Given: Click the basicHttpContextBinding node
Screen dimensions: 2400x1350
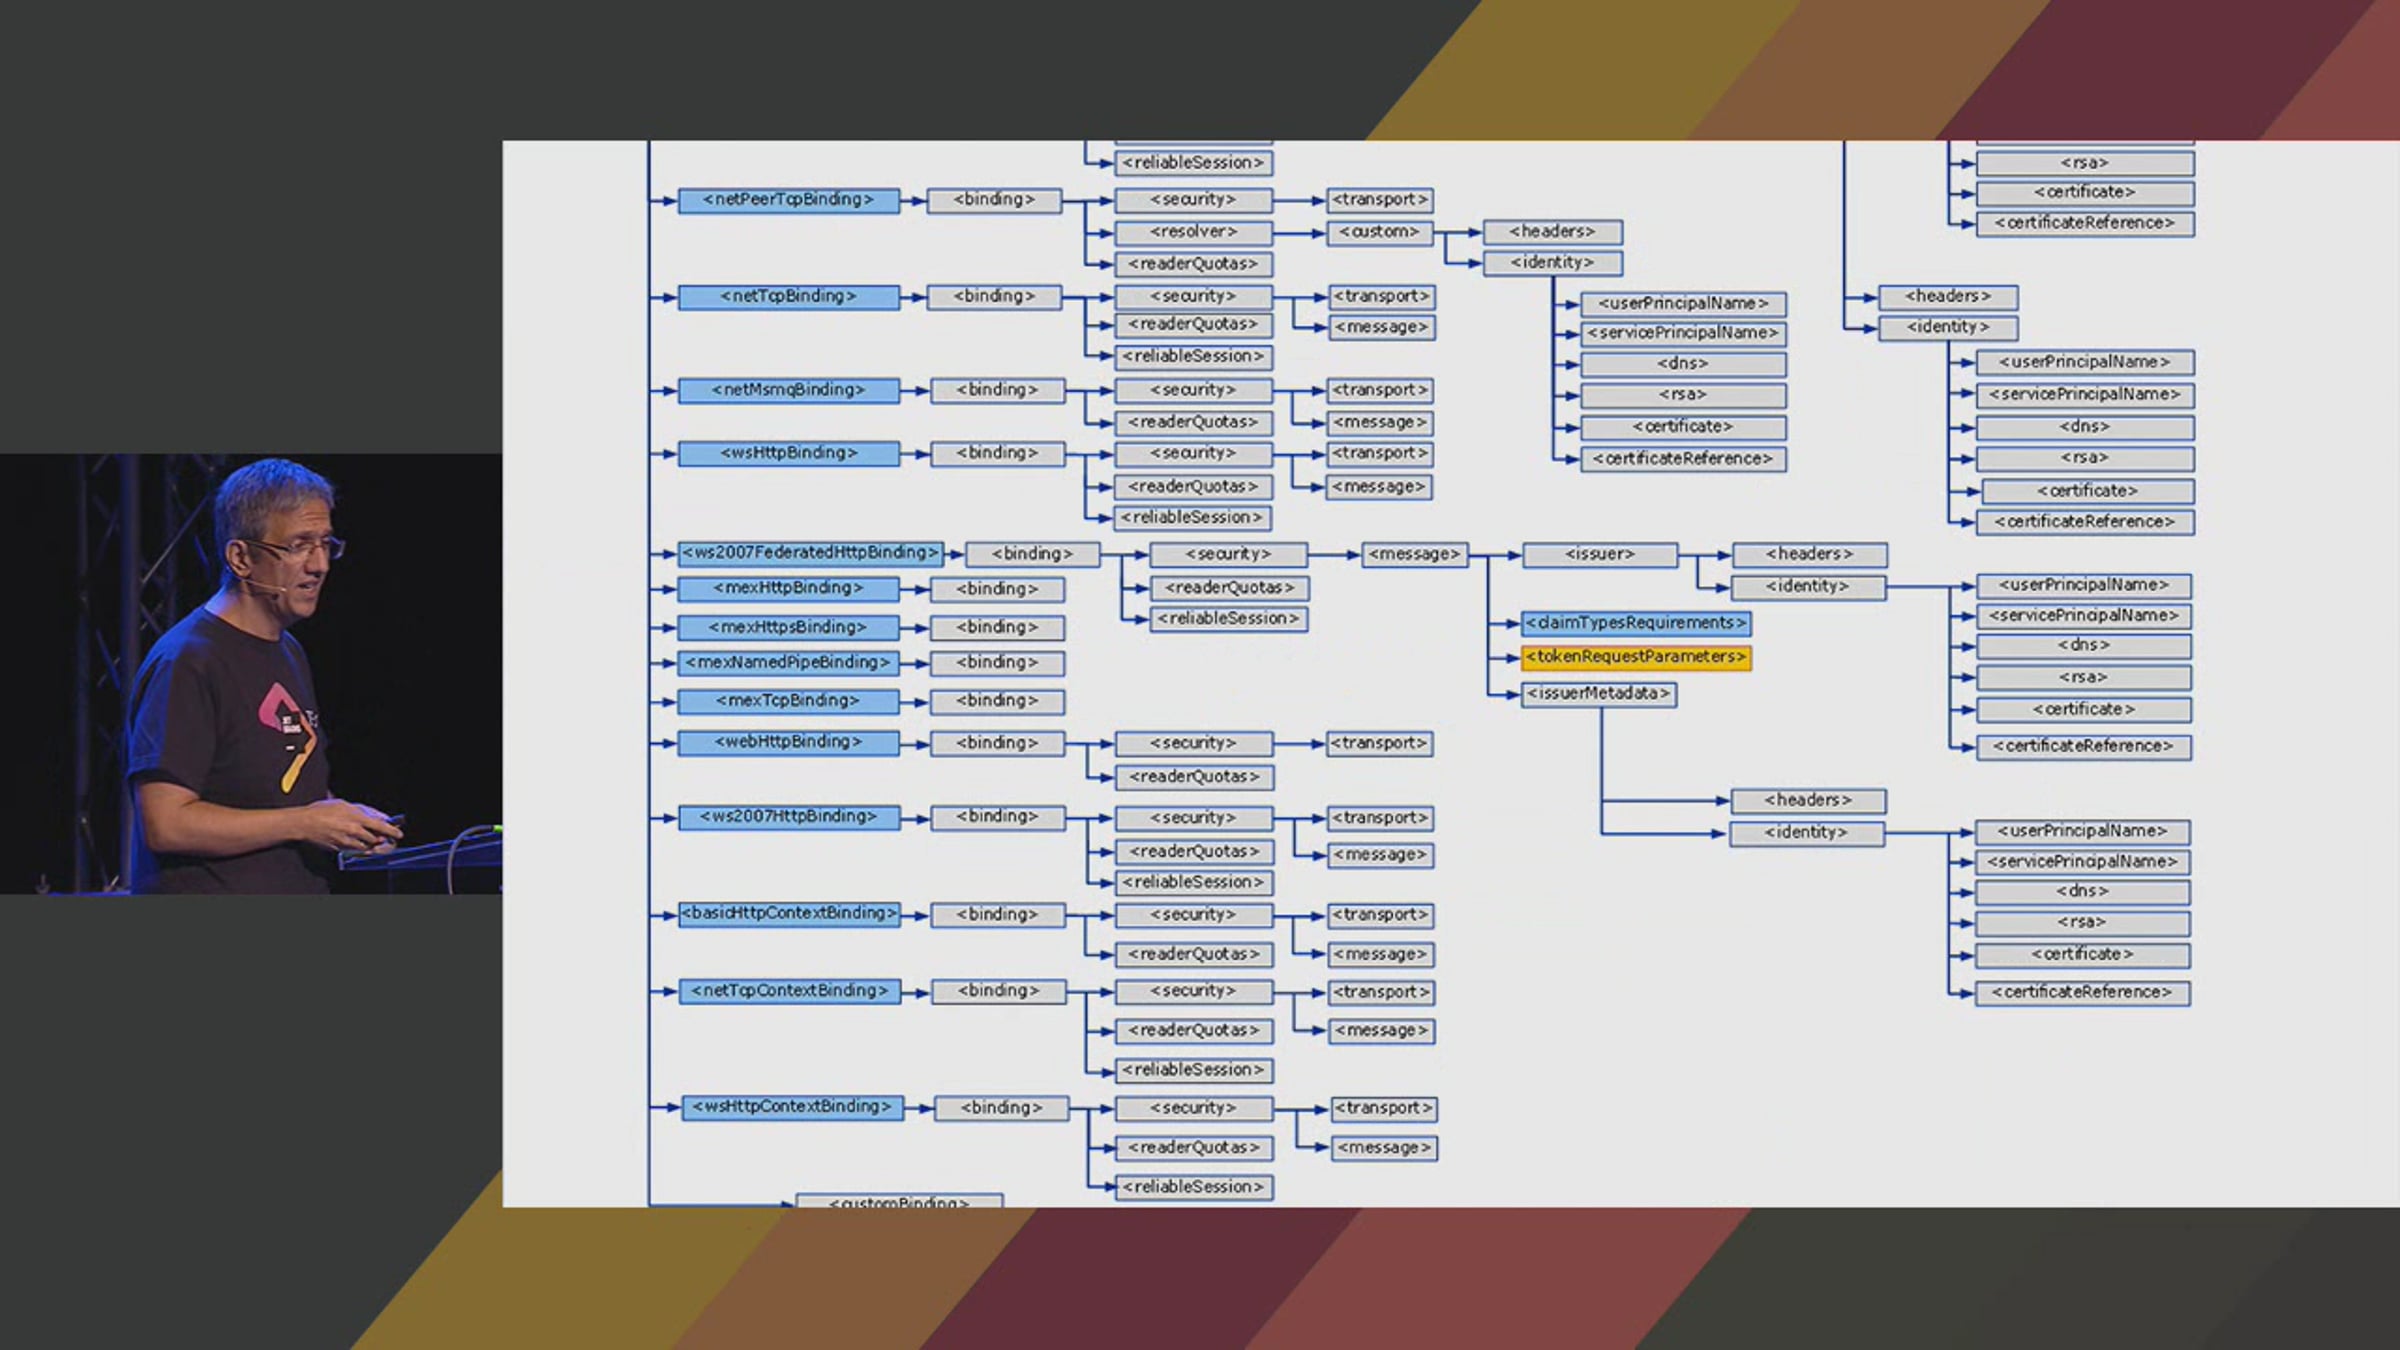Looking at the screenshot, I should pos(788,914).
